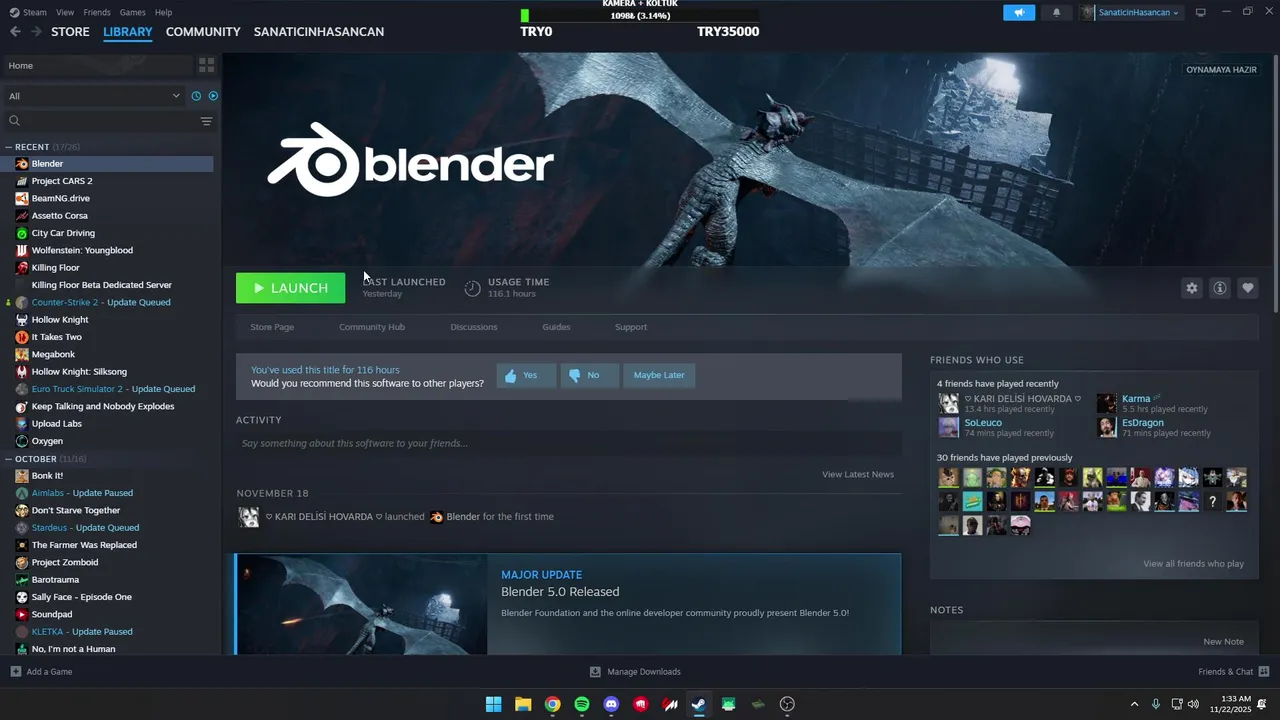Open the announcements megaphone button
Screen dimensions: 1280x720
pyautogui.click(x=1019, y=12)
